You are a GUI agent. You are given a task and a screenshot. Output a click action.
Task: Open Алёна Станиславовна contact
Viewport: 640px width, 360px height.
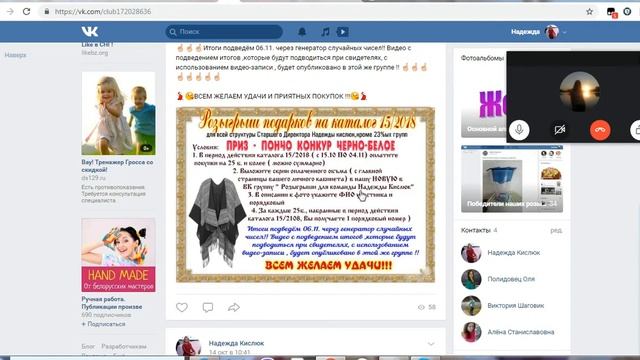[x=520, y=332]
